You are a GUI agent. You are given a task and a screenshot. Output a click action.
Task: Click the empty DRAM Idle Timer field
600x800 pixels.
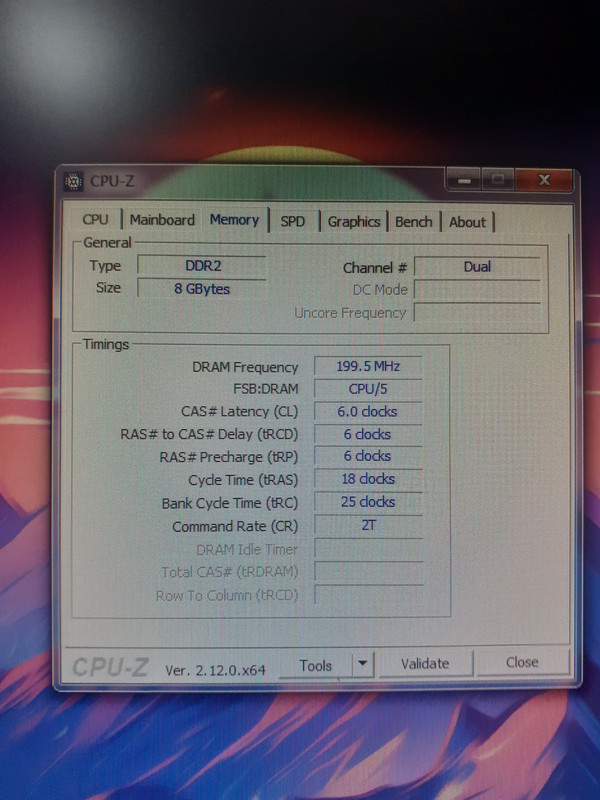(368, 549)
